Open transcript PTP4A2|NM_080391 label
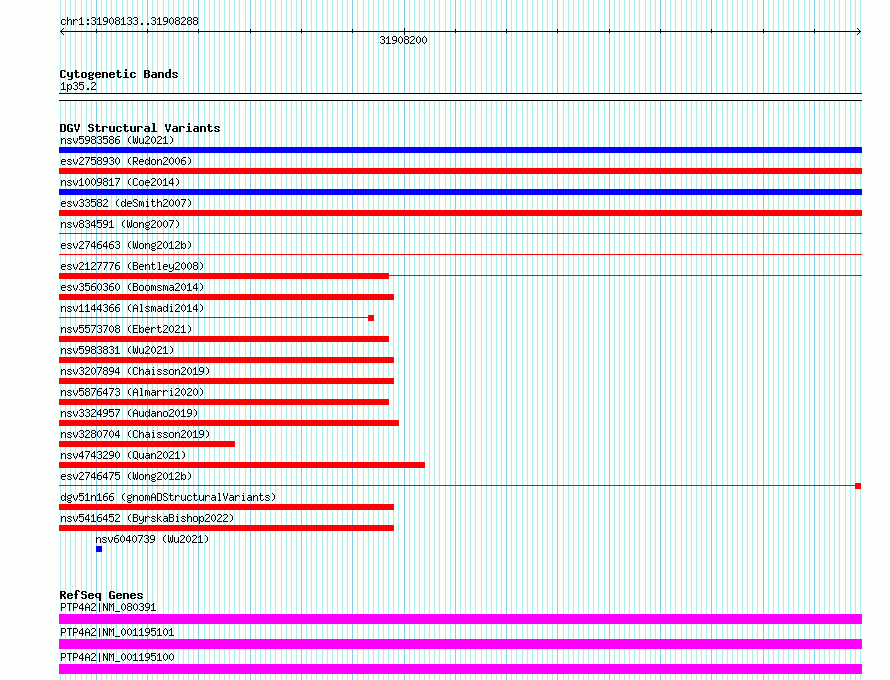This screenshot has width=890, height=680. pyautogui.click(x=108, y=607)
